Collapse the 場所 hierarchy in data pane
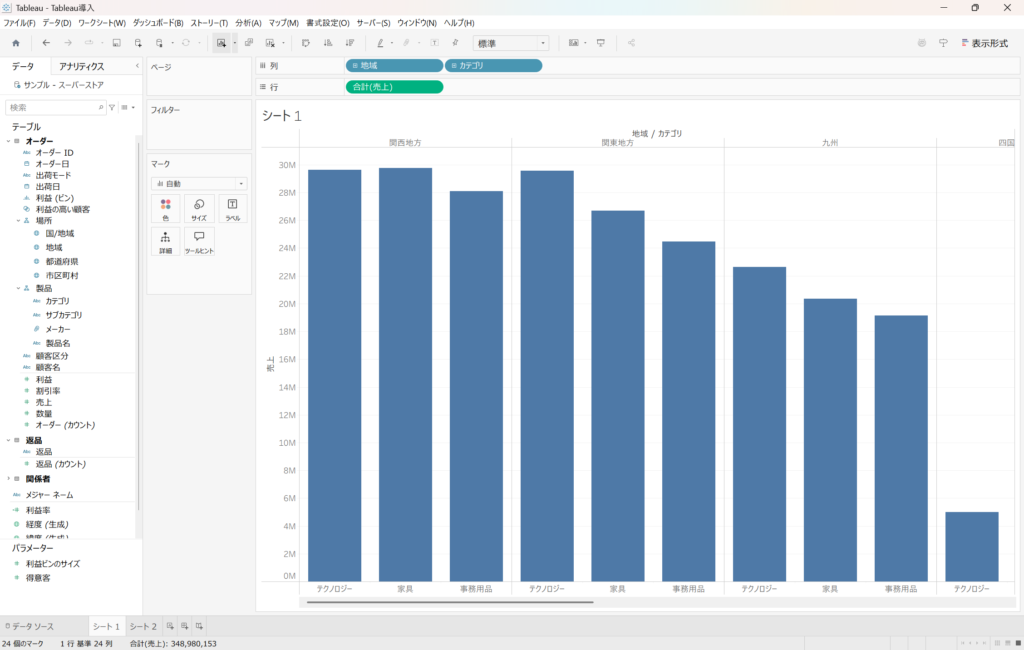 pyautogui.click(x=17, y=220)
